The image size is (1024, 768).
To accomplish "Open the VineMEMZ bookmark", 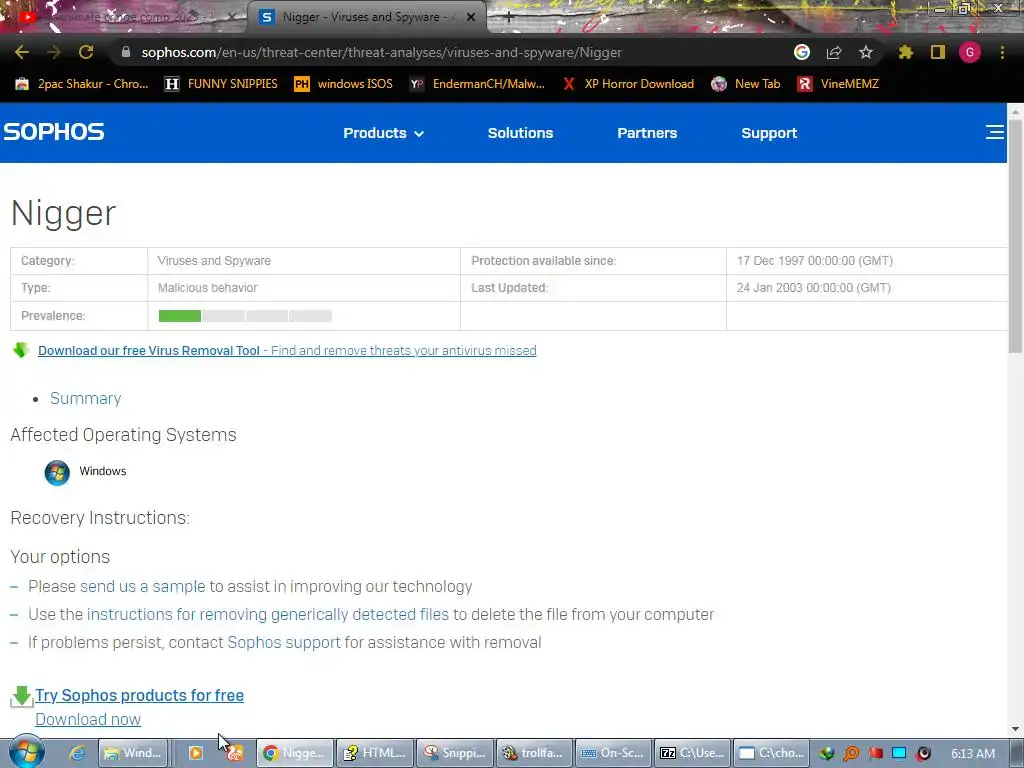I will tap(838, 84).
